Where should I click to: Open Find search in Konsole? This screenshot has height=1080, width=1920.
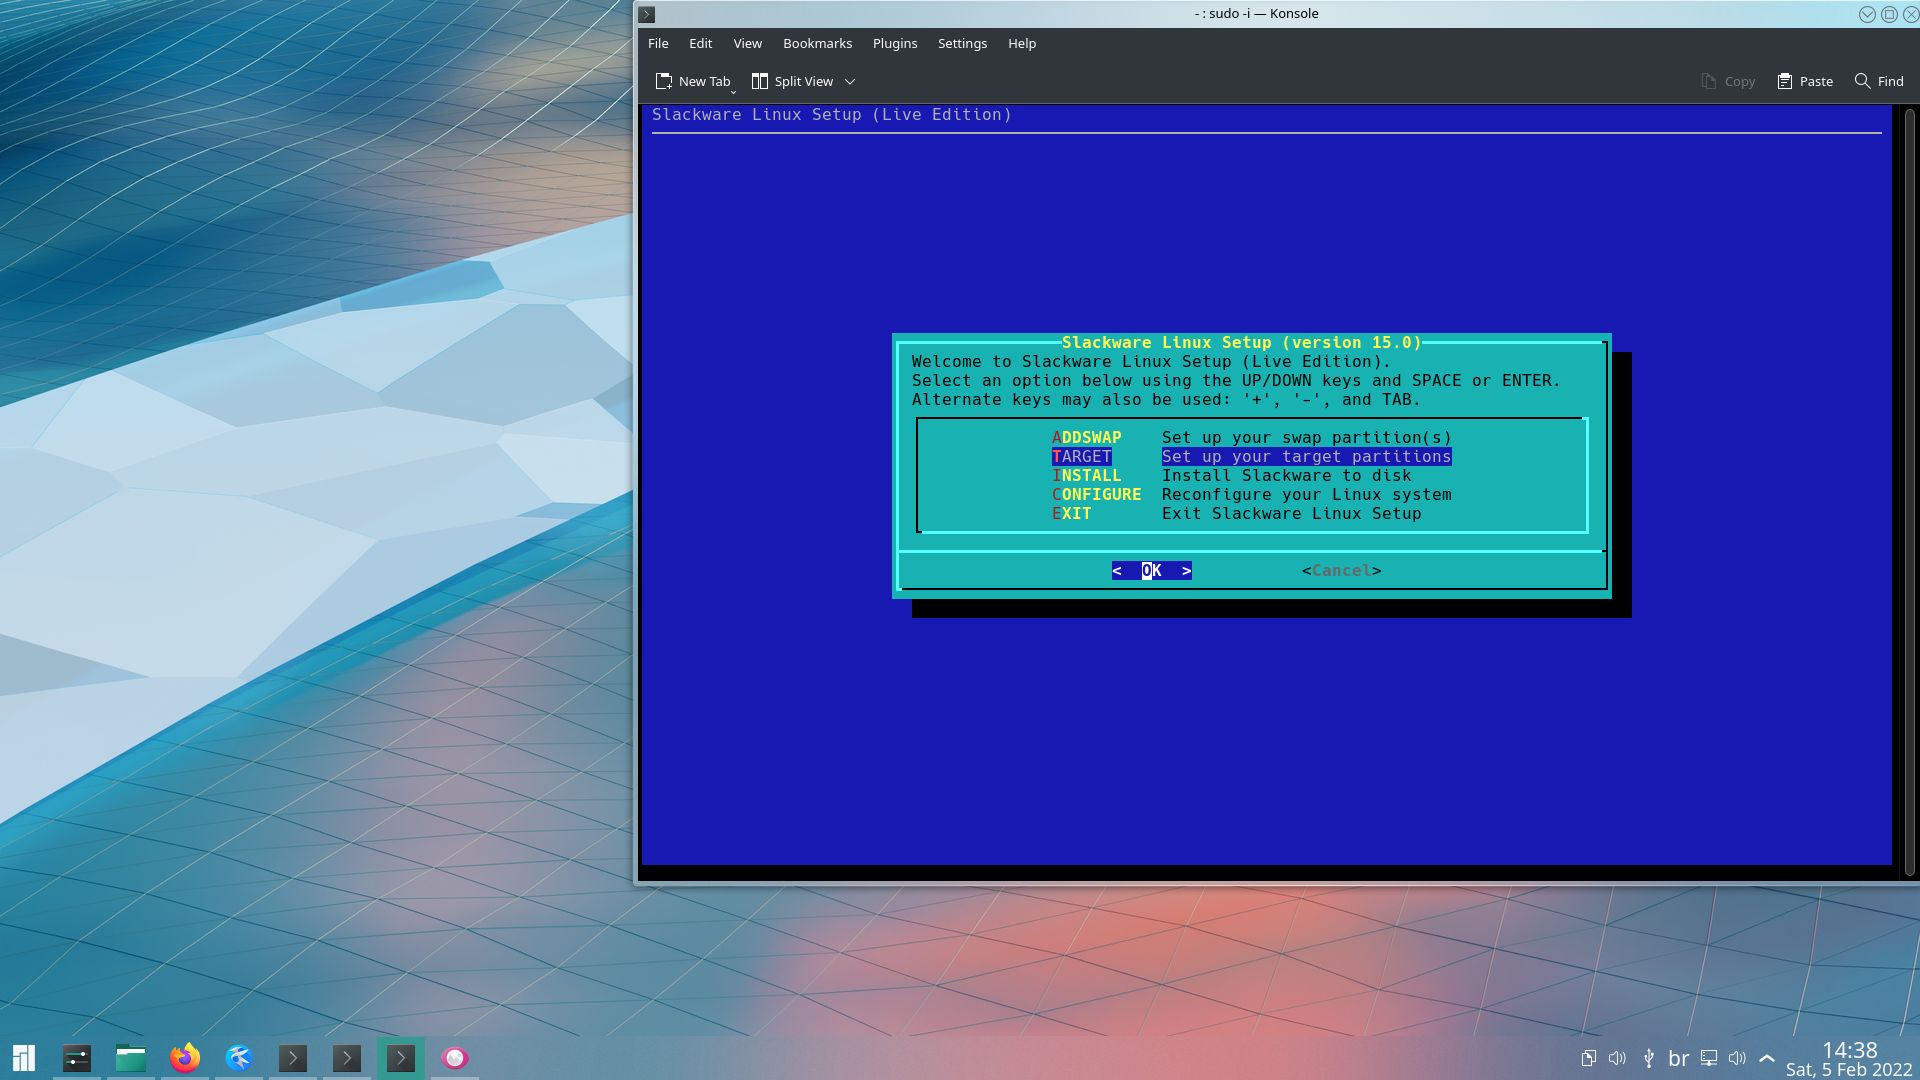[x=1878, y=81]
